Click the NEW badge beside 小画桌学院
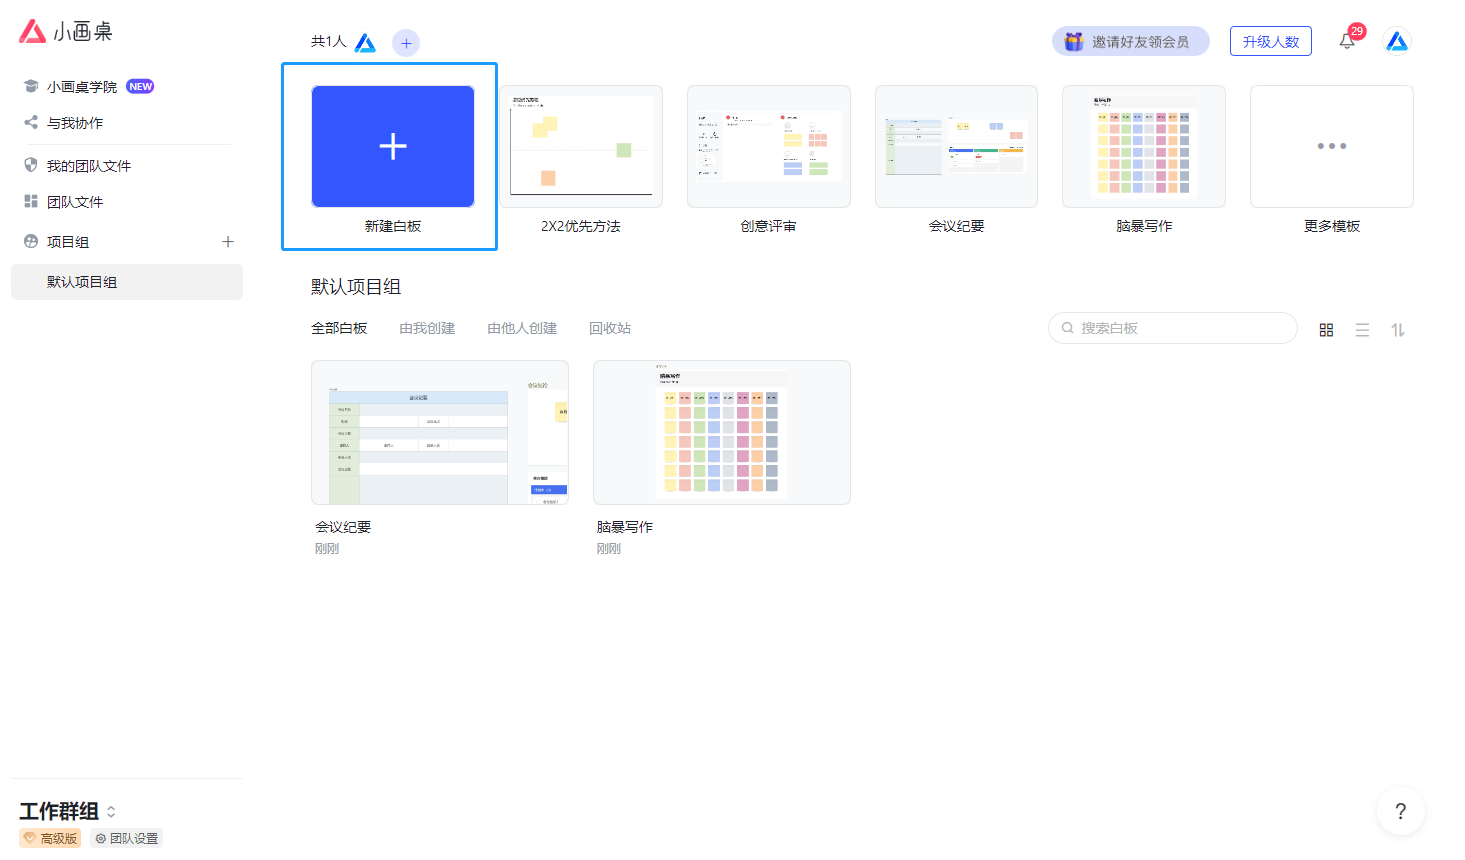The height and width of the screenshot is (860, 1465). click(x=140, y=86)
